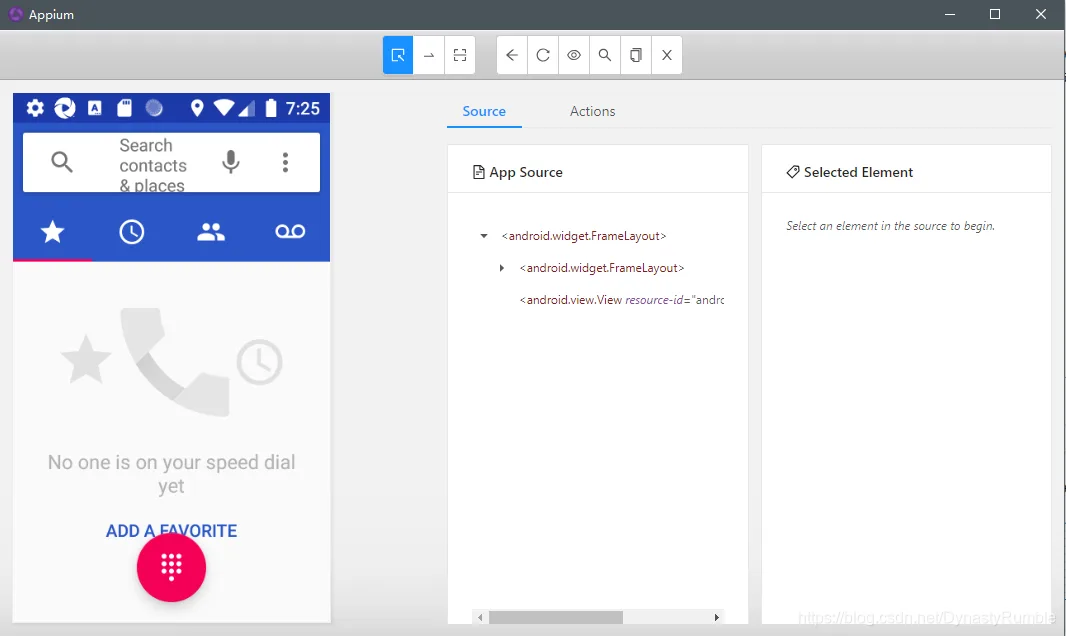Select the call history clock tab
1066x636 pixels.
coord(131,232)
